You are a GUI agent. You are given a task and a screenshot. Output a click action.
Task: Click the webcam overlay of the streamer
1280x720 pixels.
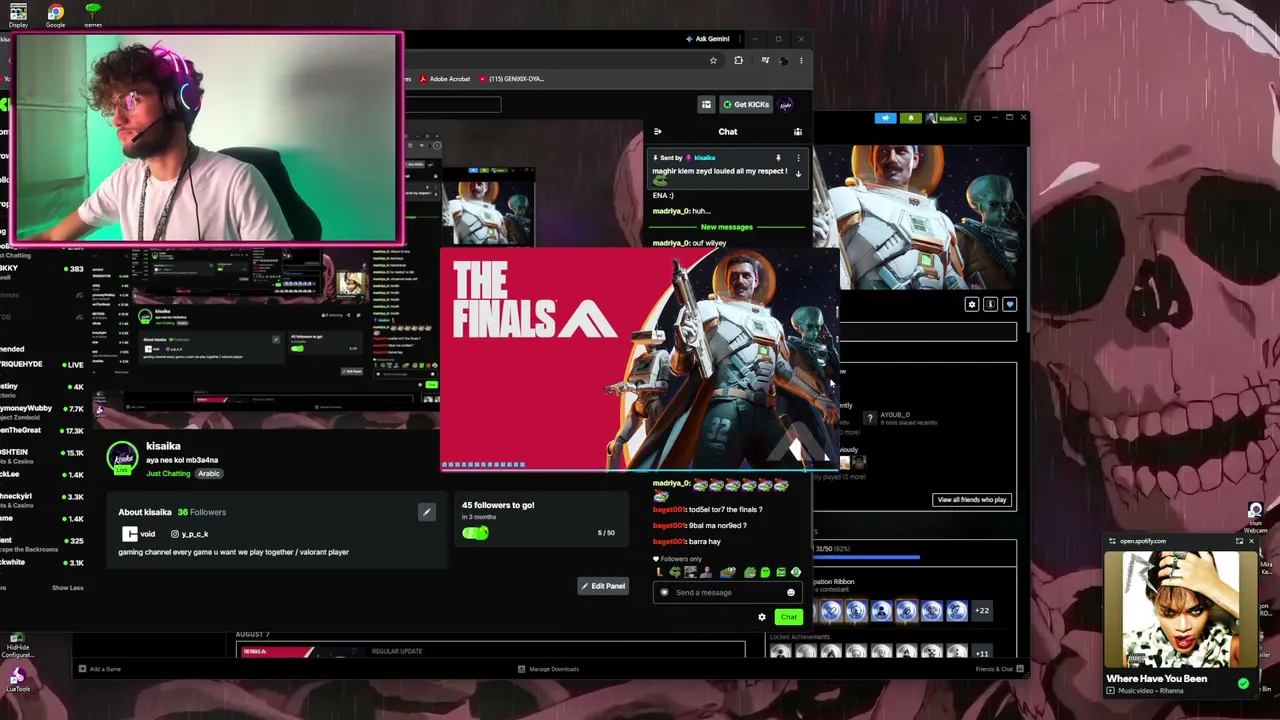point(207,138)
